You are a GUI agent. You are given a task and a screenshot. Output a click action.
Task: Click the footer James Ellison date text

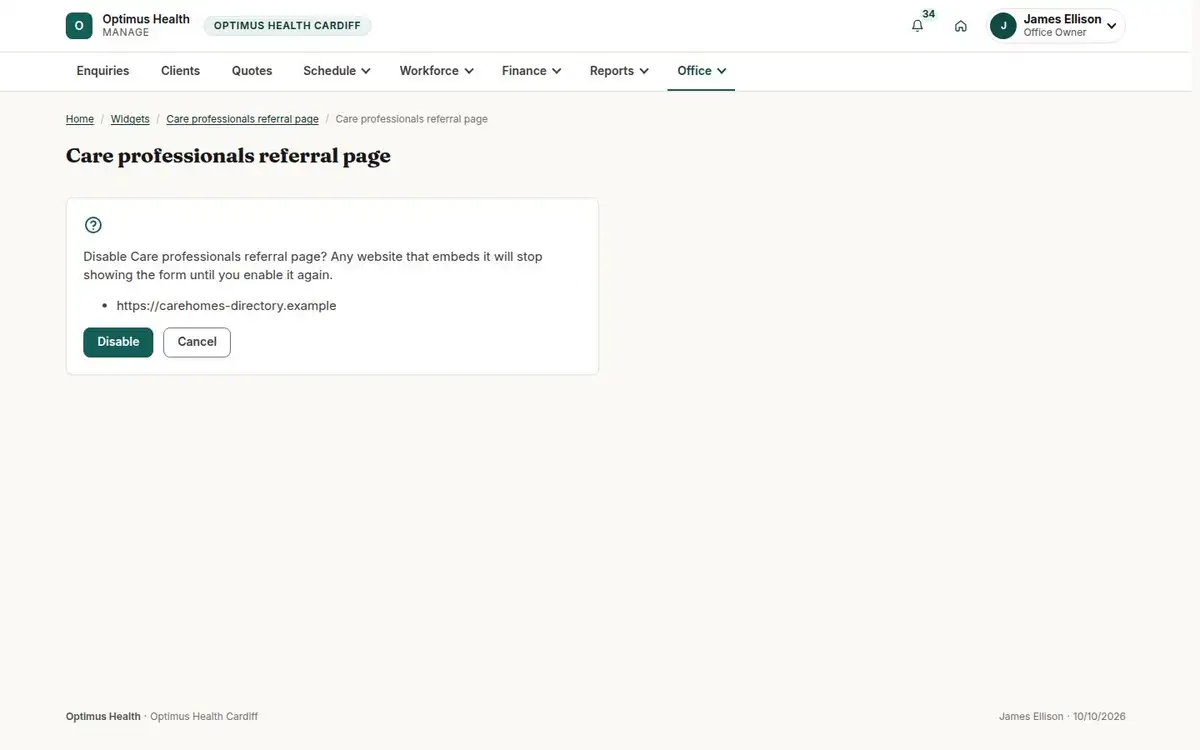(x=1062, y=717)
